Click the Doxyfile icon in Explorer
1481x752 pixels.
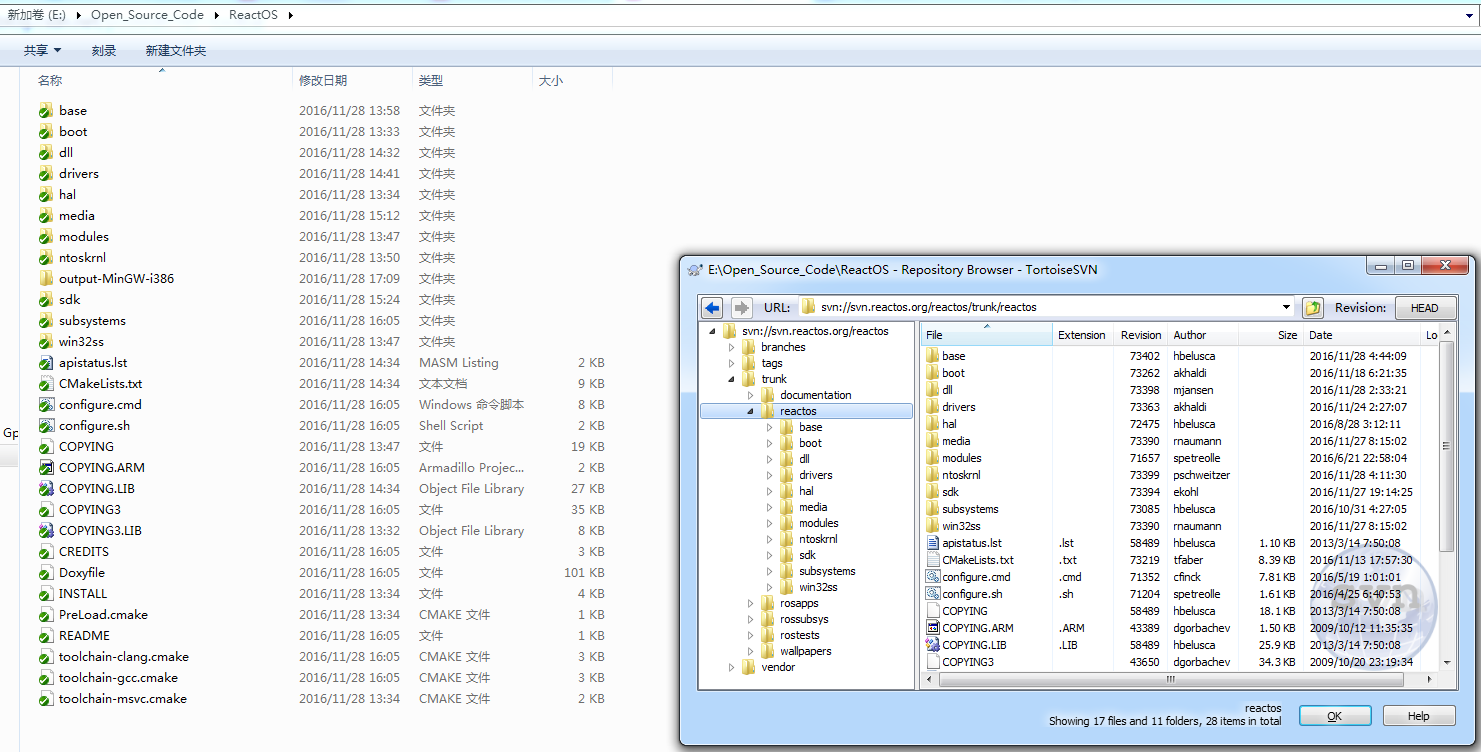pos(46,572)
